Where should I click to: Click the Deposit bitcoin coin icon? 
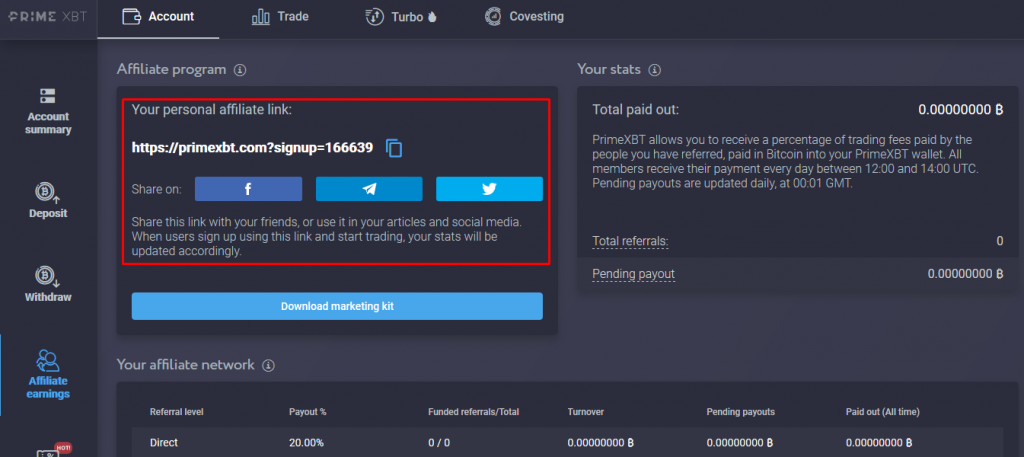(46, 193)
